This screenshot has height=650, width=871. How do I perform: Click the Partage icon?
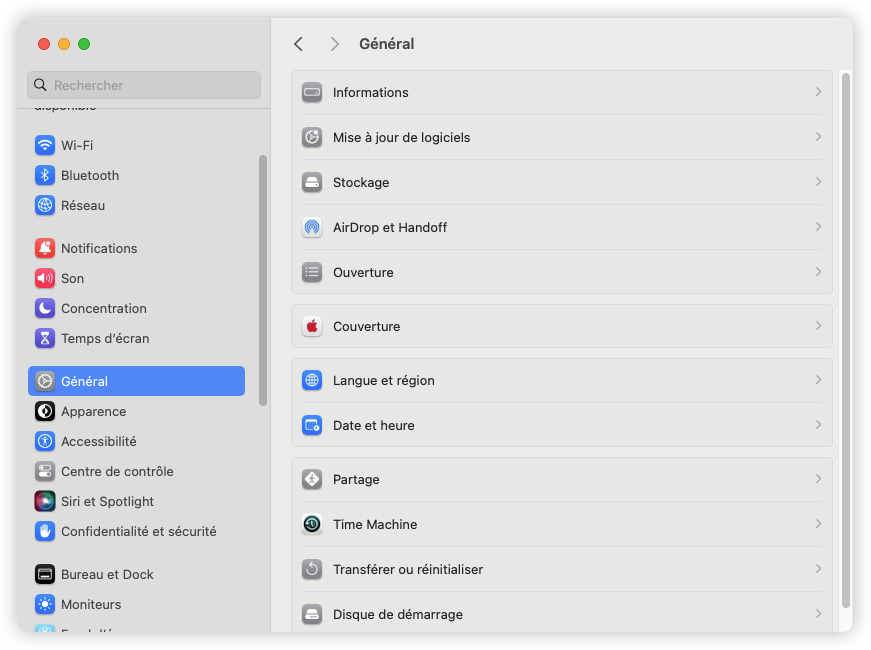click(x=312, y=479)
